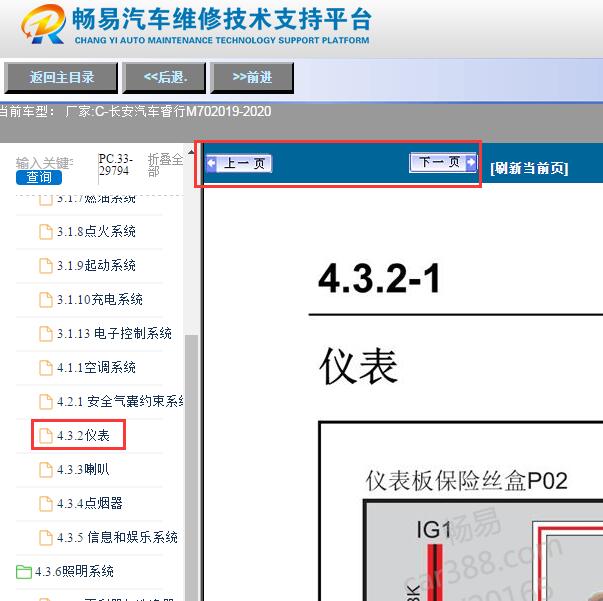Click the page icon beside 4.3.4点烟器
Image resolution: width=603 pixels, height=601 pixels.
click(46, 503)
